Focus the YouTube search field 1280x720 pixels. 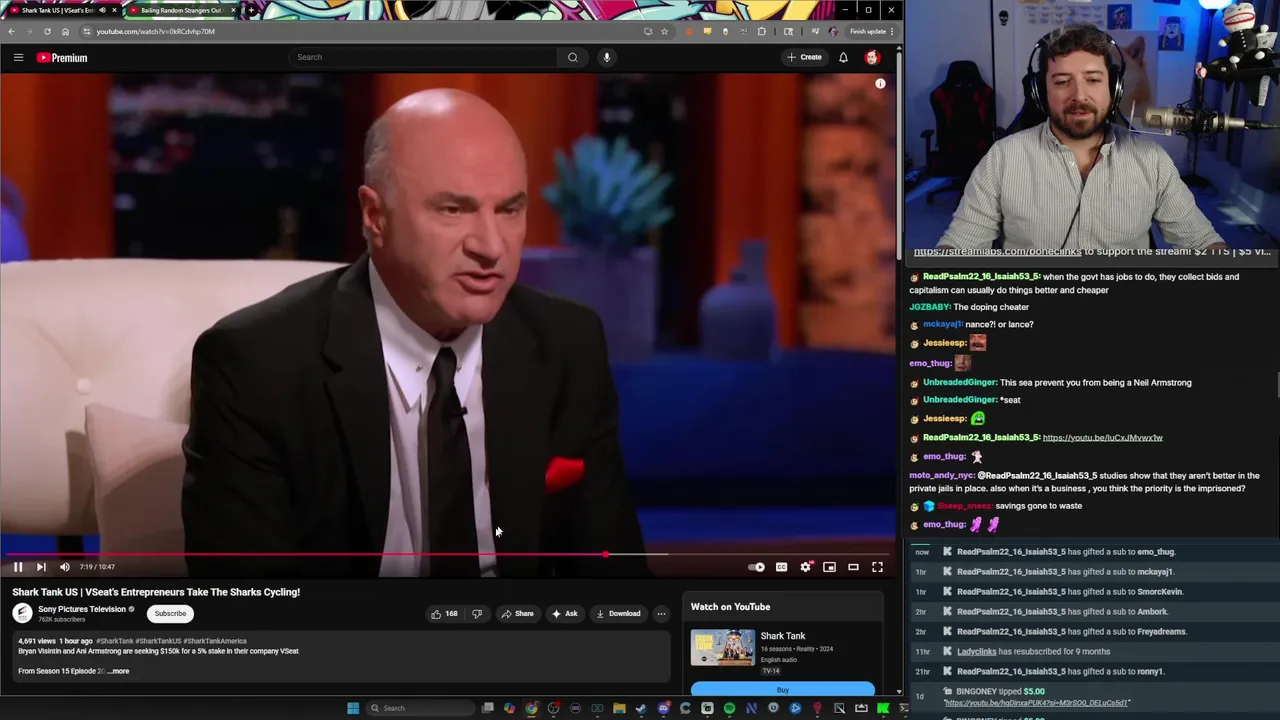click(x=424, y=57)
